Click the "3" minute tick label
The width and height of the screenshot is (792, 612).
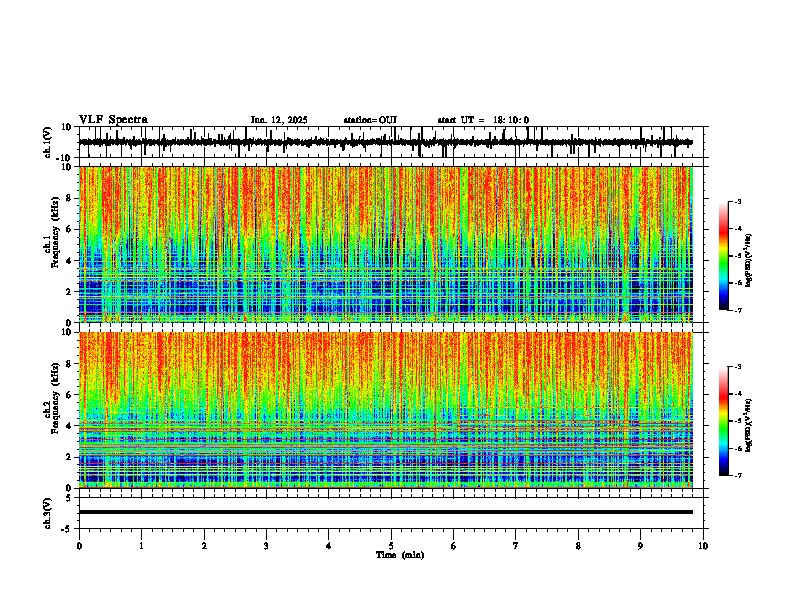266,546
